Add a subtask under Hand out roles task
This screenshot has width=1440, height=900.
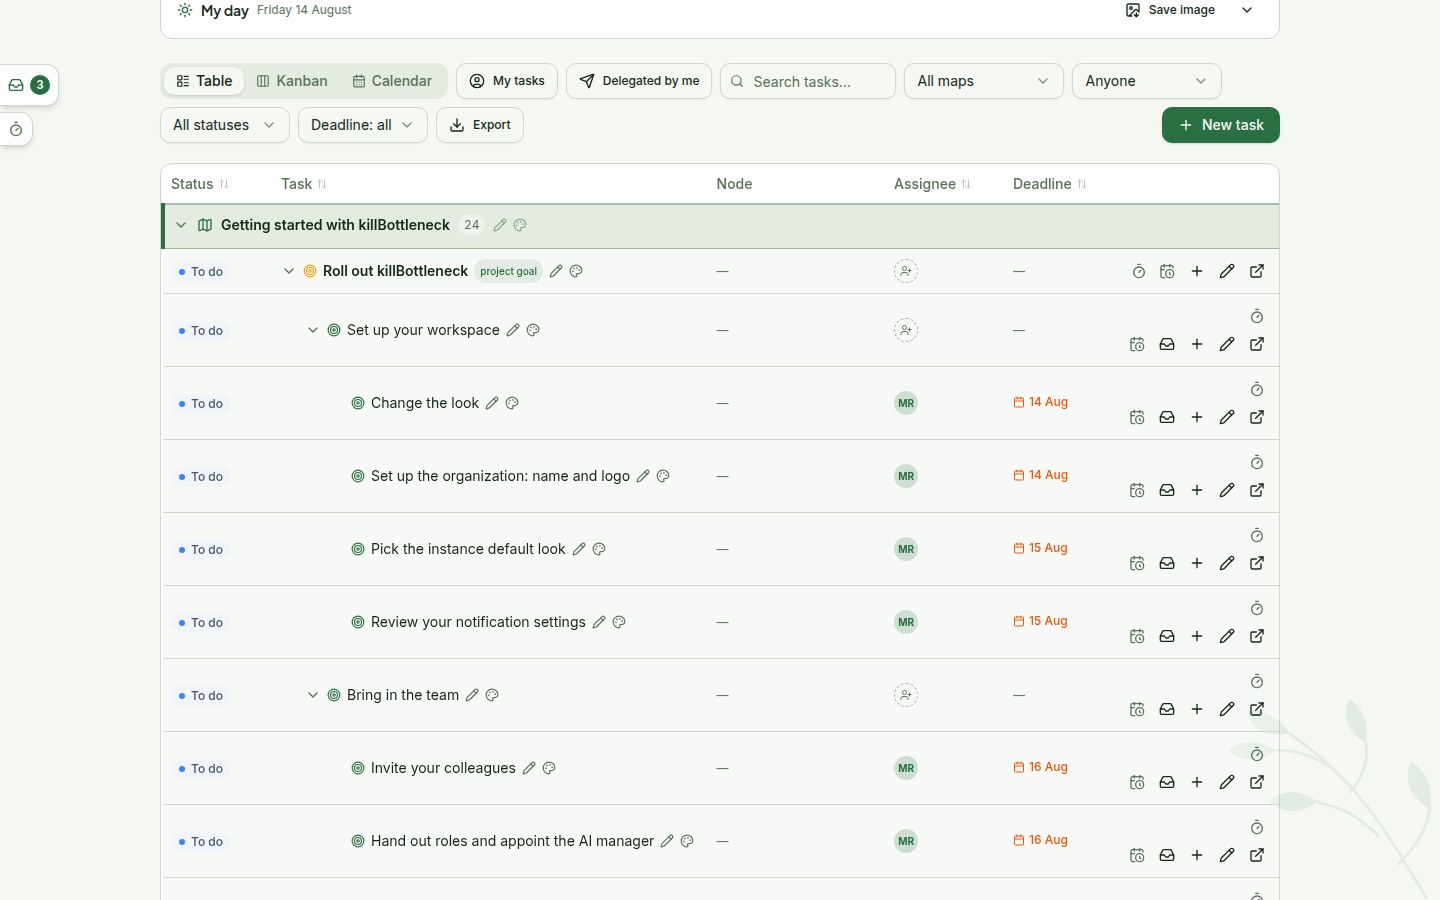tap(1197, 855)
